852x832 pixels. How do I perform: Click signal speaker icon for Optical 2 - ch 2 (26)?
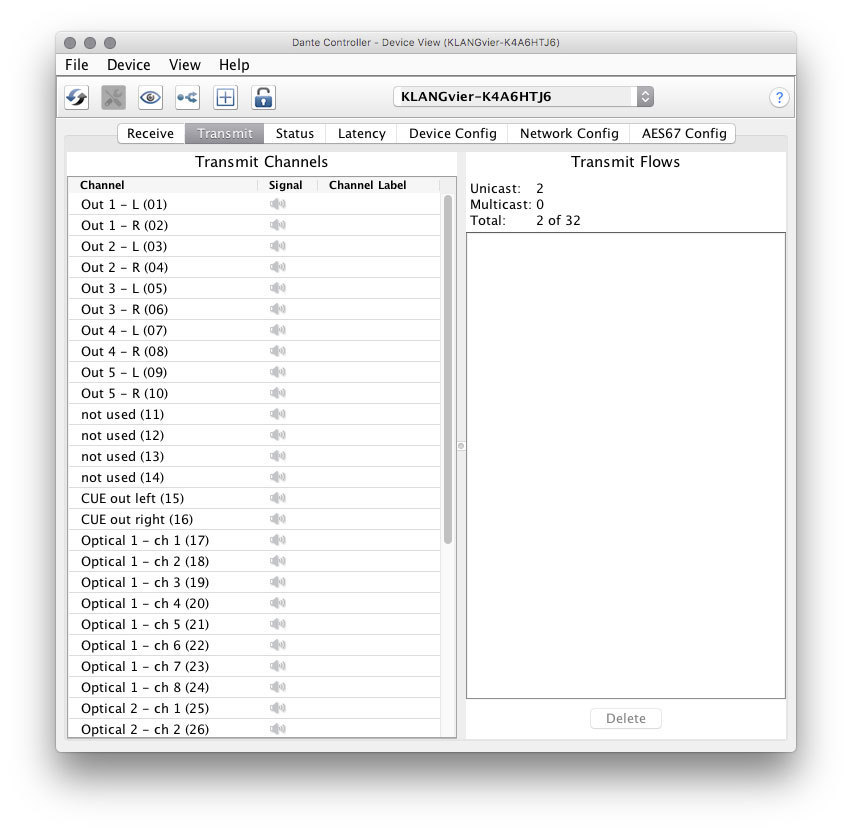pyautogui.click(x=278, y=729)
